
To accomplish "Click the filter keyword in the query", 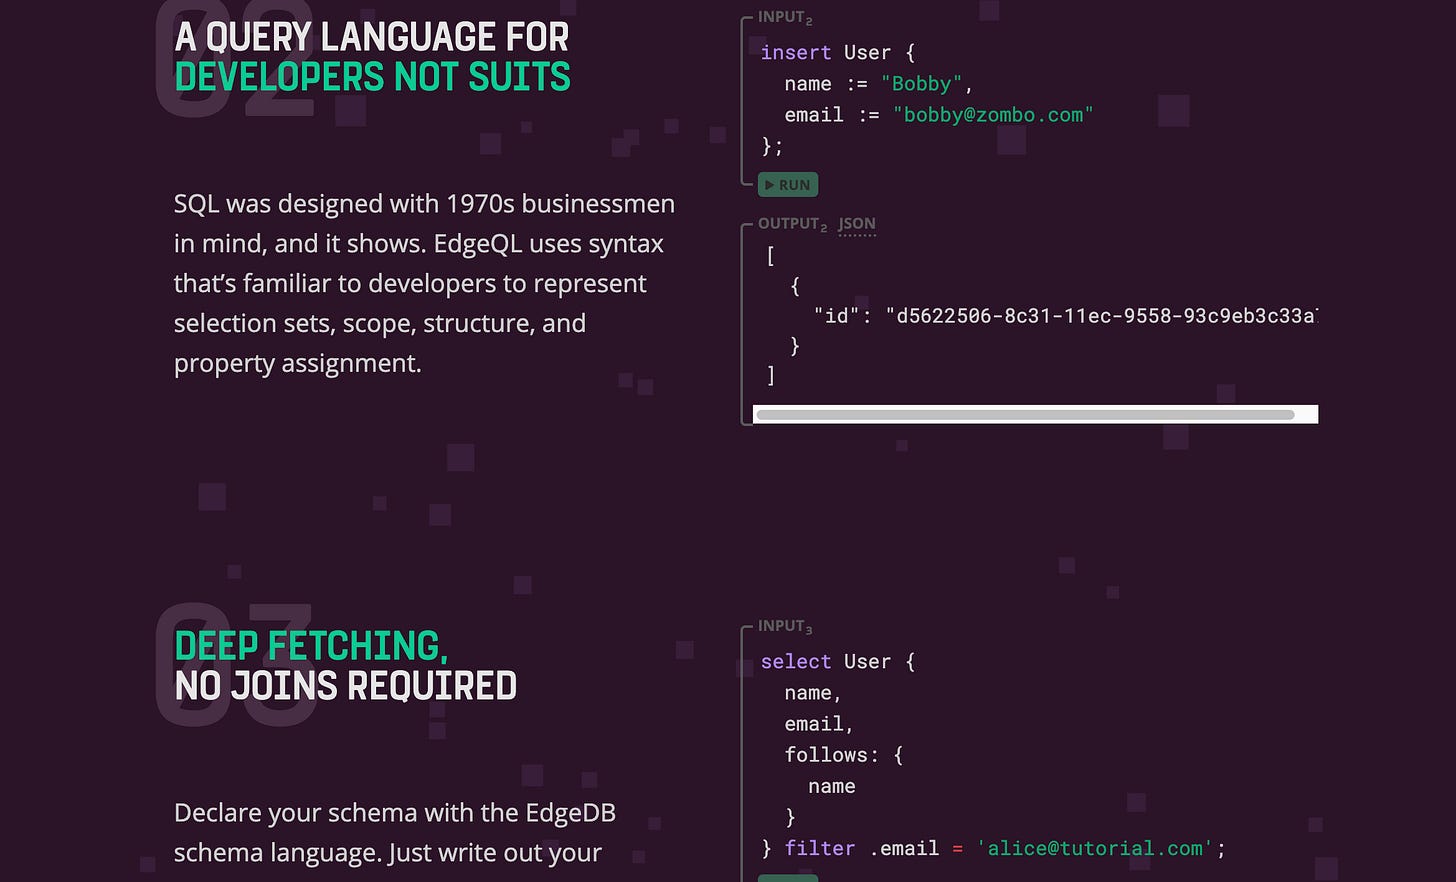I will tap(820, 849).
